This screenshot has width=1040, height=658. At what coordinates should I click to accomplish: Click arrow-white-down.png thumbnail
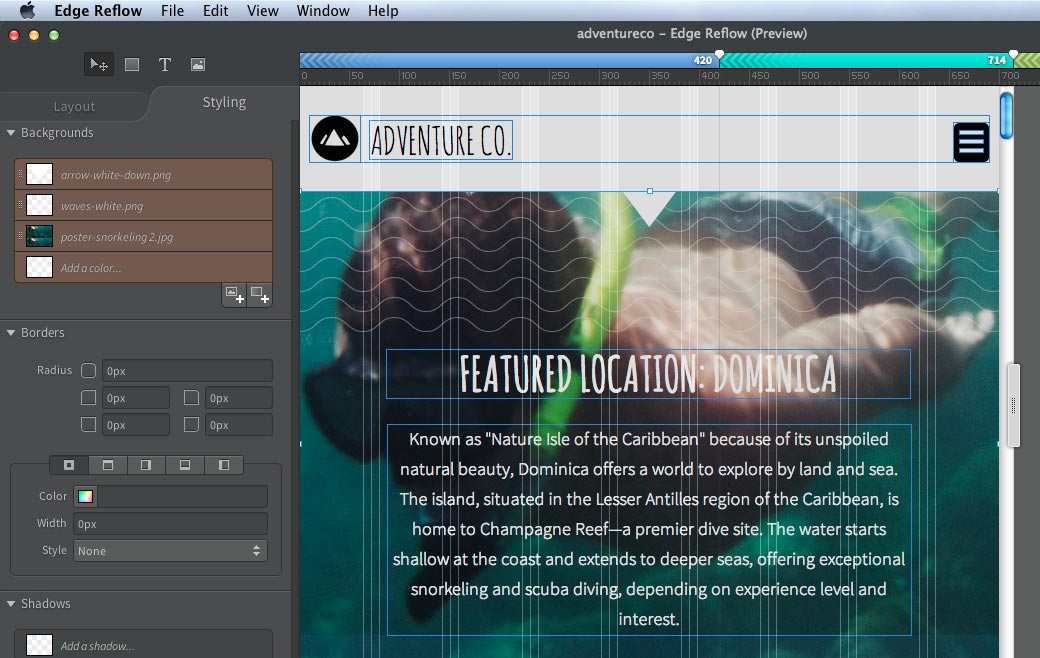point(39,174)
